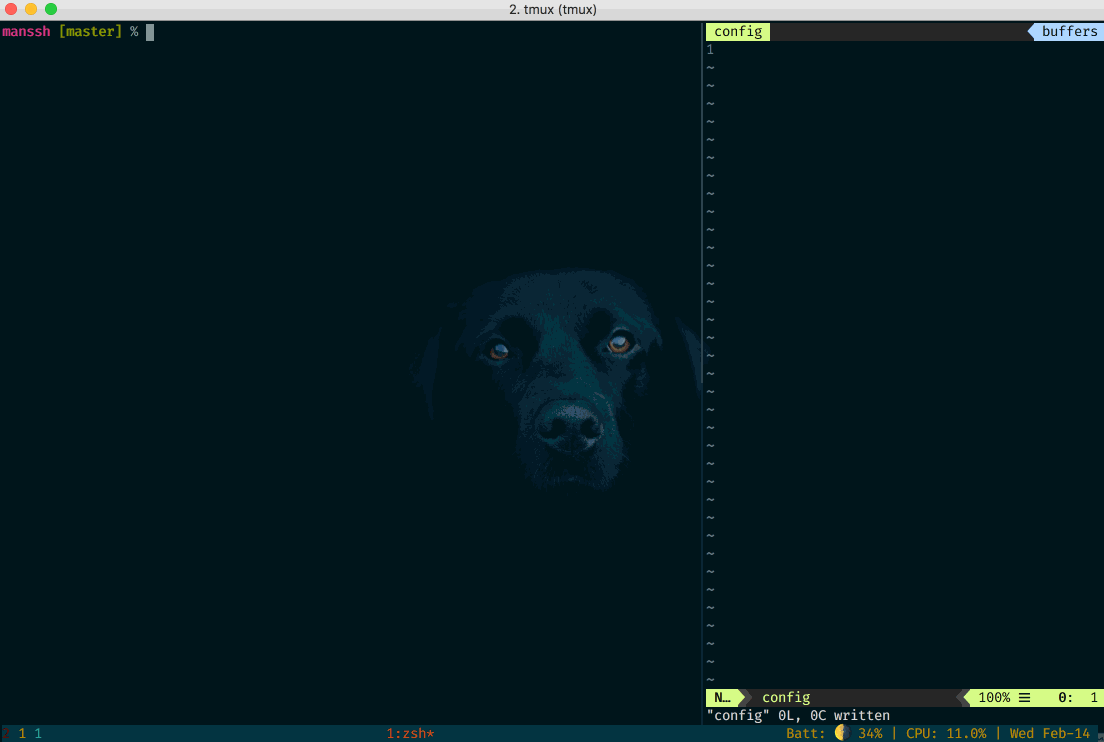
Task: Click the vim Normal mode indicator
Action: (722, 697)
